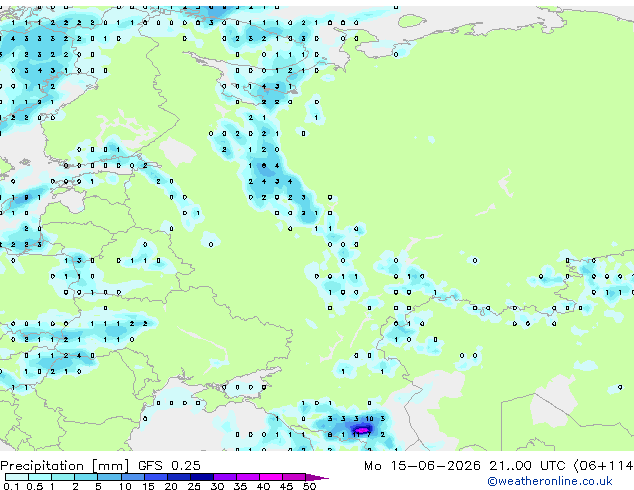Click the '0.1' legend scale label

pos(12,486)
